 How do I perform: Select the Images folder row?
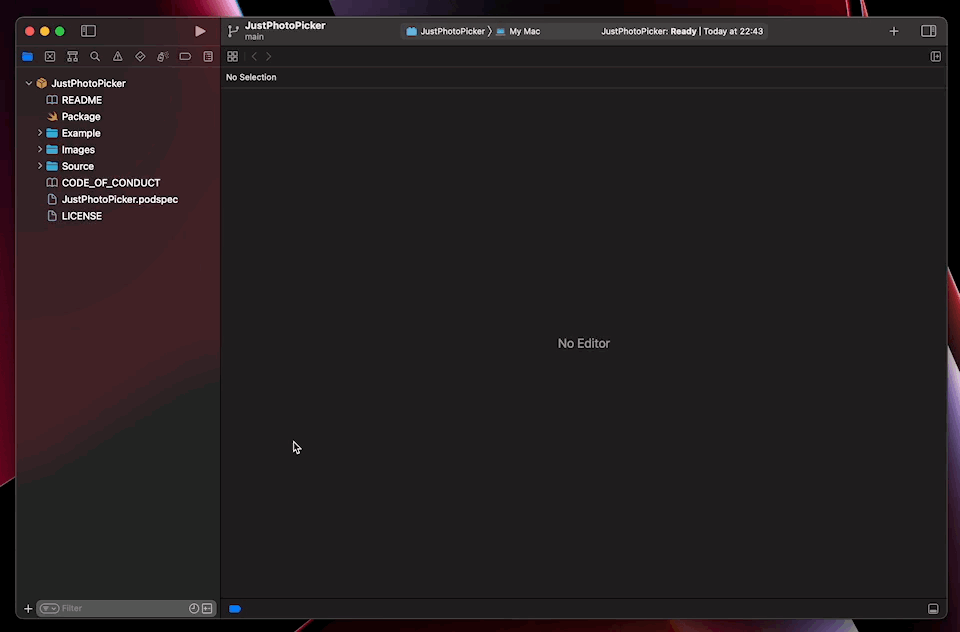coord(118,149)
